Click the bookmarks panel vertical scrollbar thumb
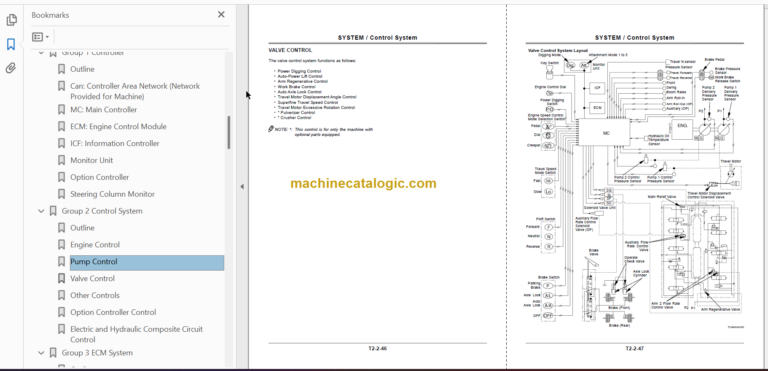Viewport: 768px width, 371px height. 229,133
